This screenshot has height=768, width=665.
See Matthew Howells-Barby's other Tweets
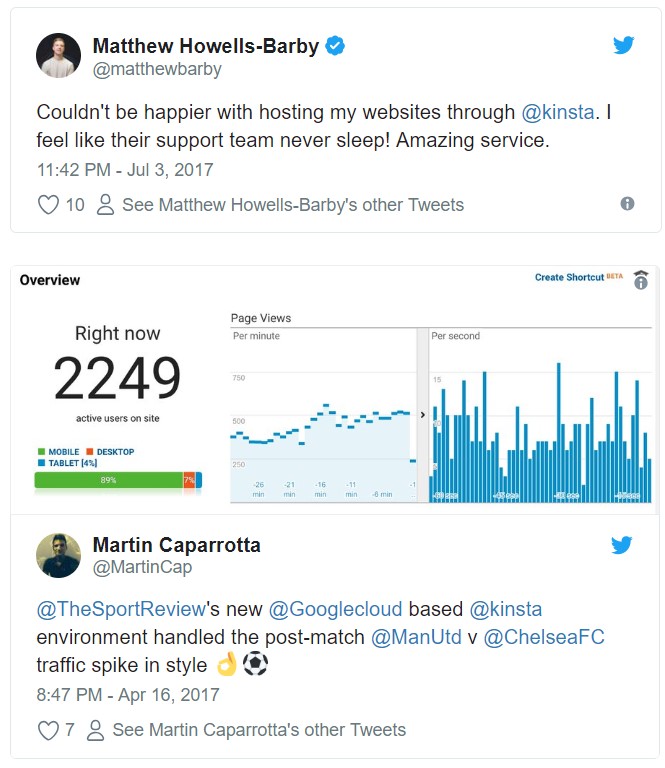[x=293, y=205]
